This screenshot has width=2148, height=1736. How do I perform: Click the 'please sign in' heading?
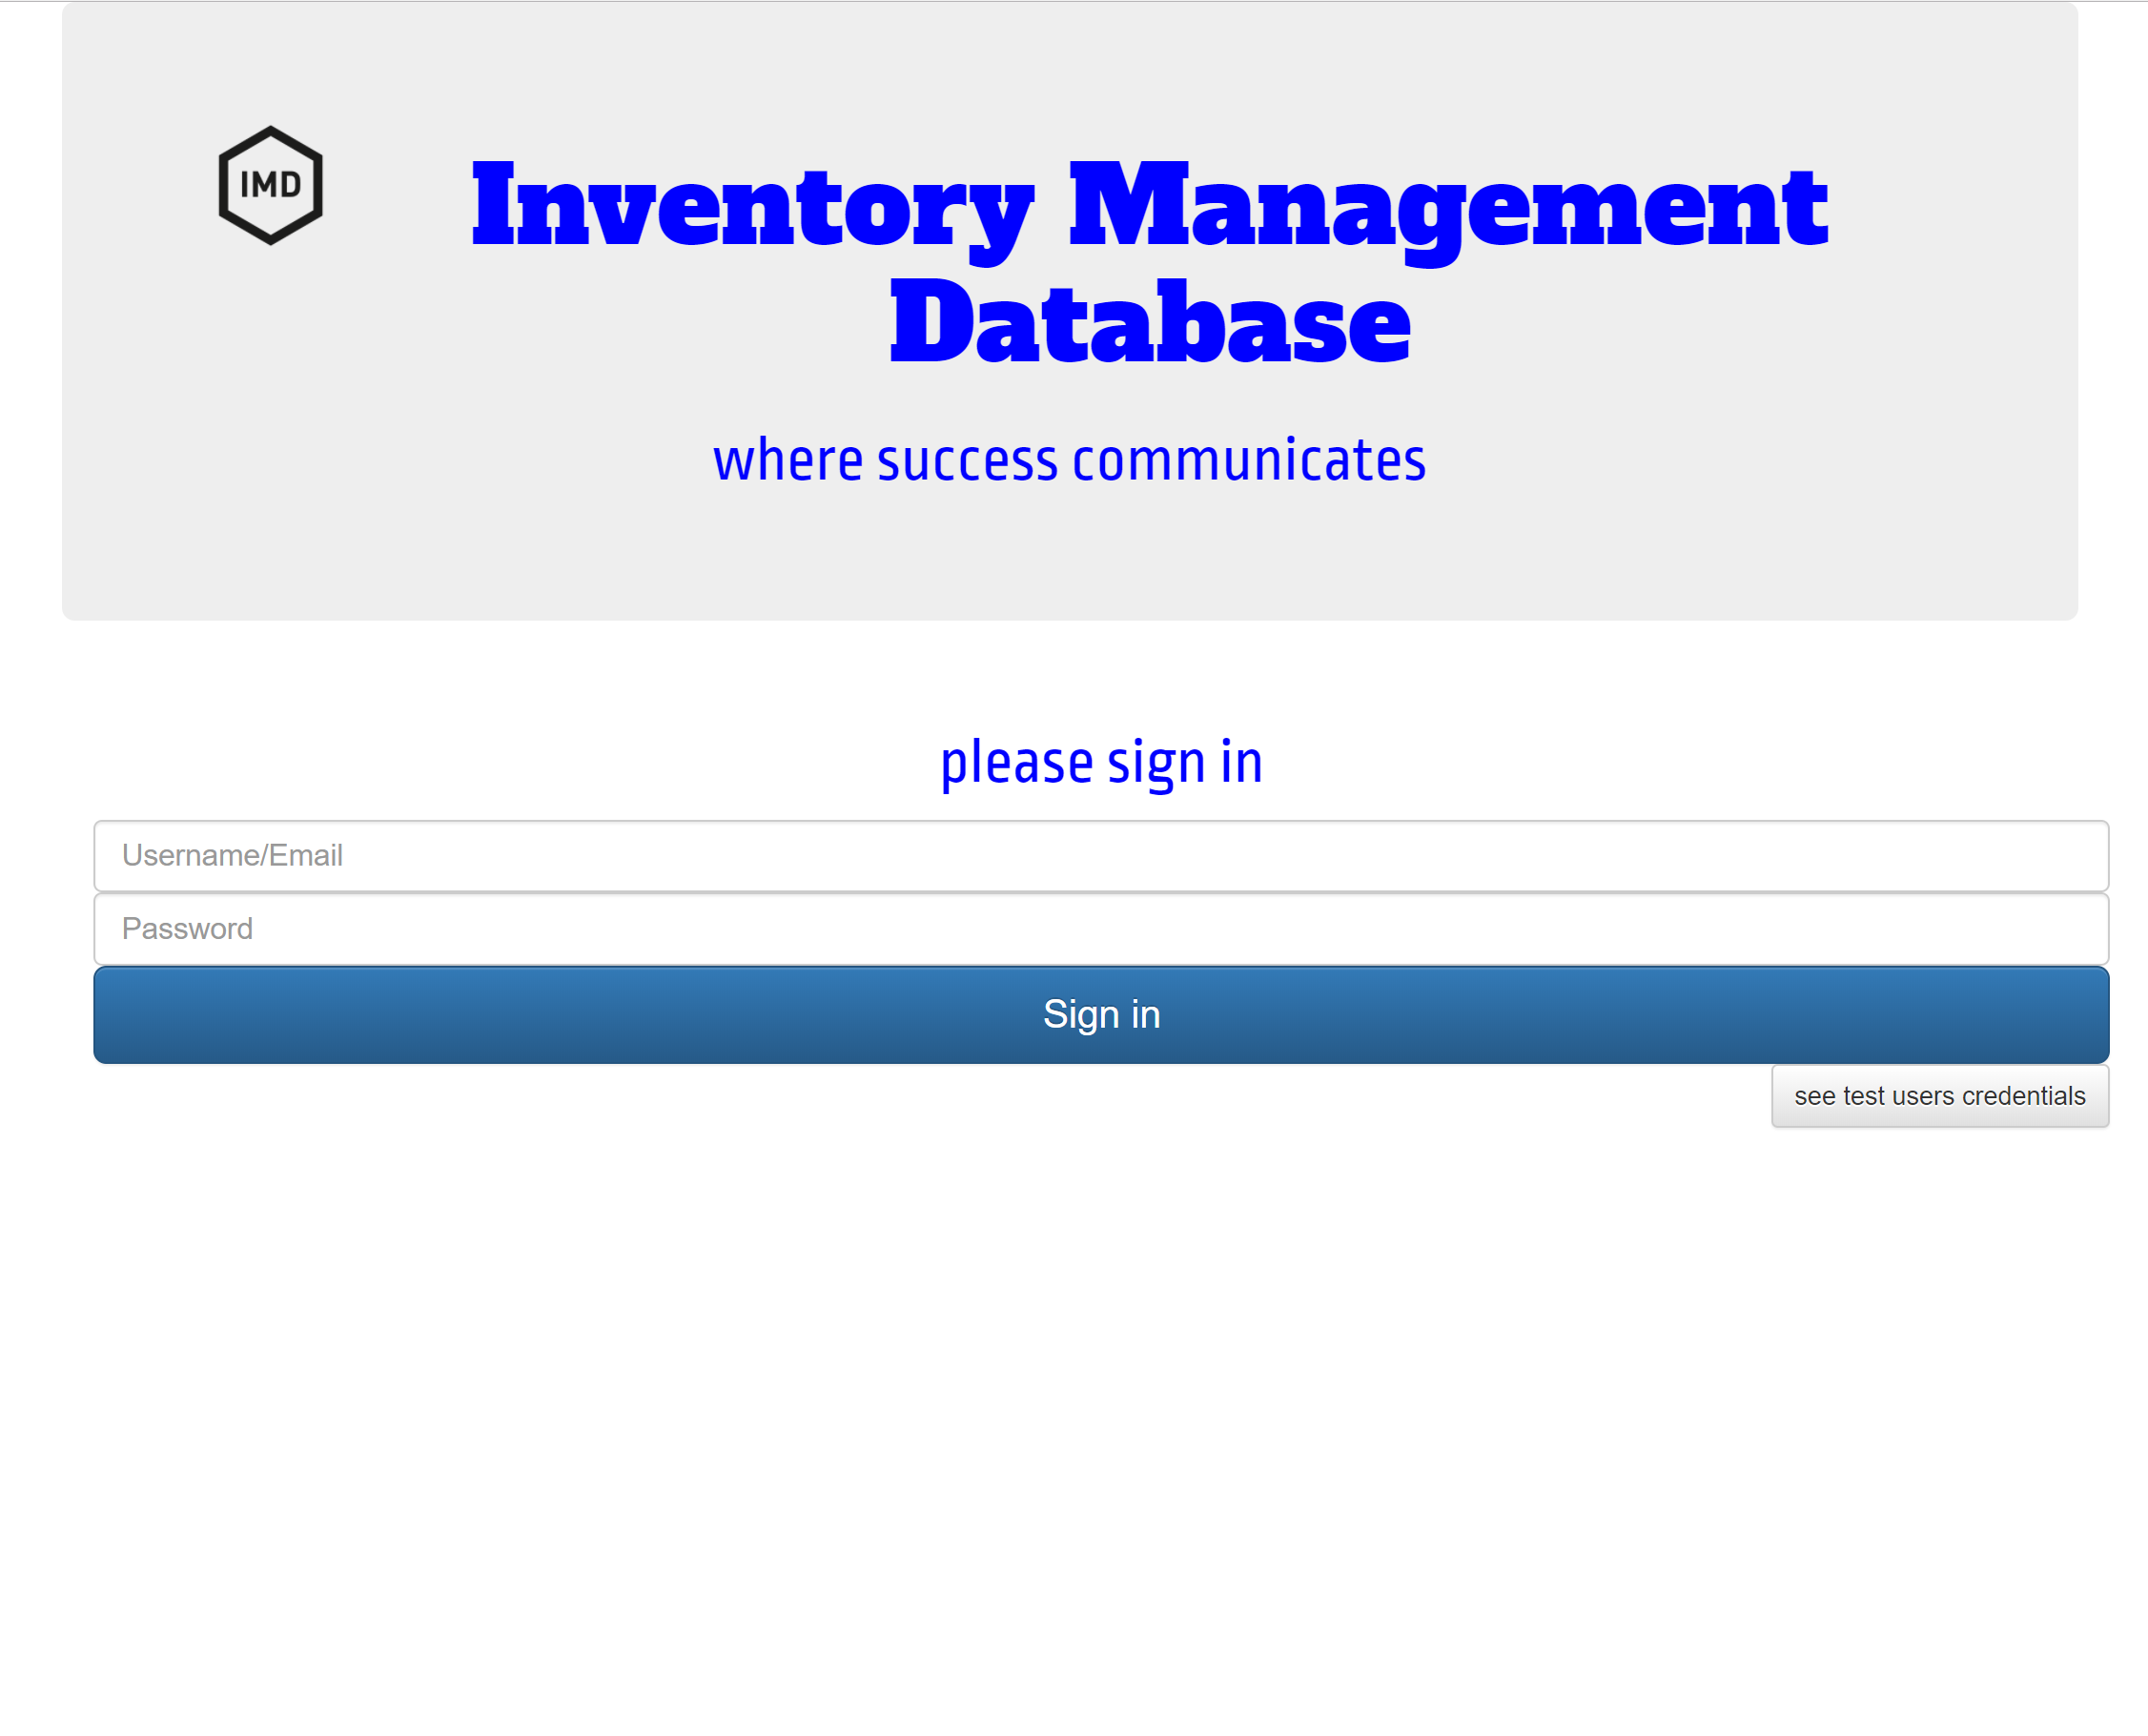1101,762
